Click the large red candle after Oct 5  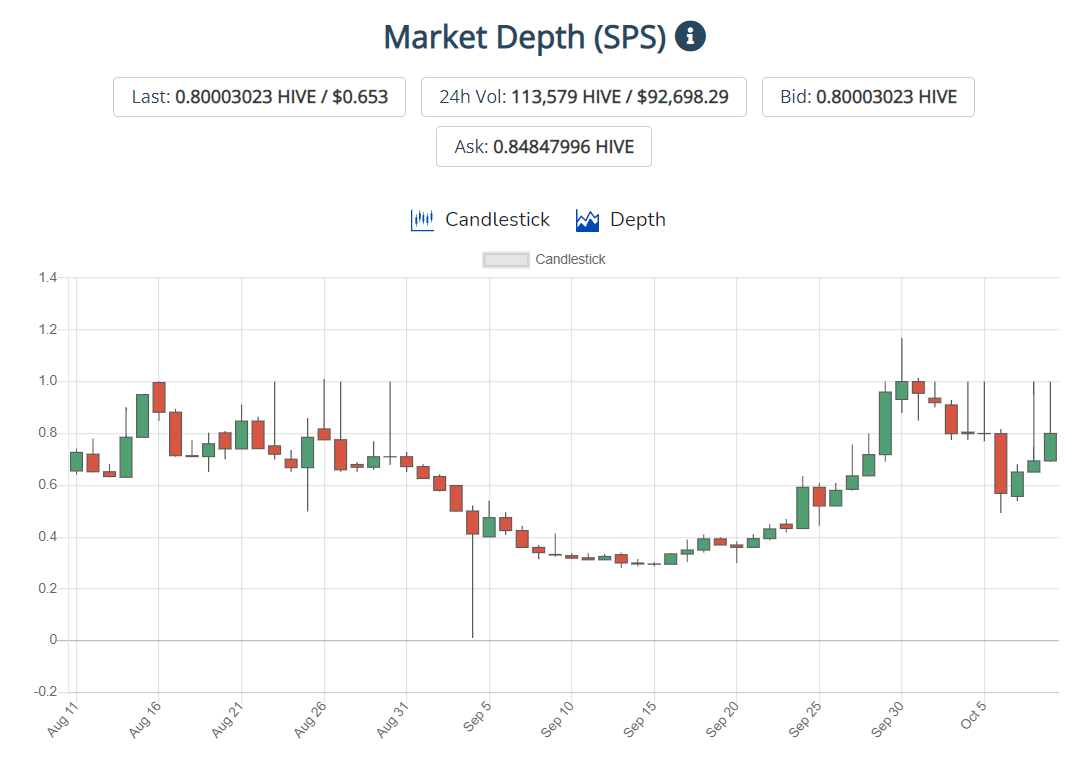(1001, 463)
